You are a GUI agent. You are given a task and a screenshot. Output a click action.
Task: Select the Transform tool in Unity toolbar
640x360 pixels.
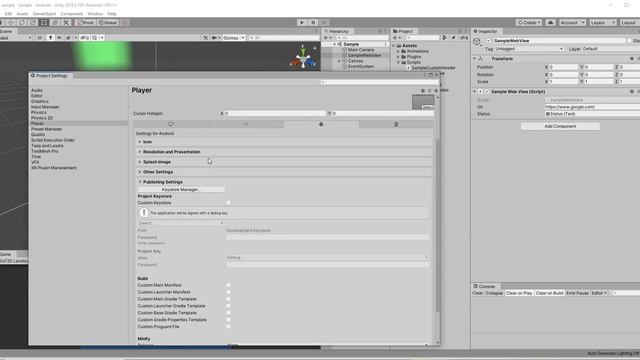tap(55, 22)
